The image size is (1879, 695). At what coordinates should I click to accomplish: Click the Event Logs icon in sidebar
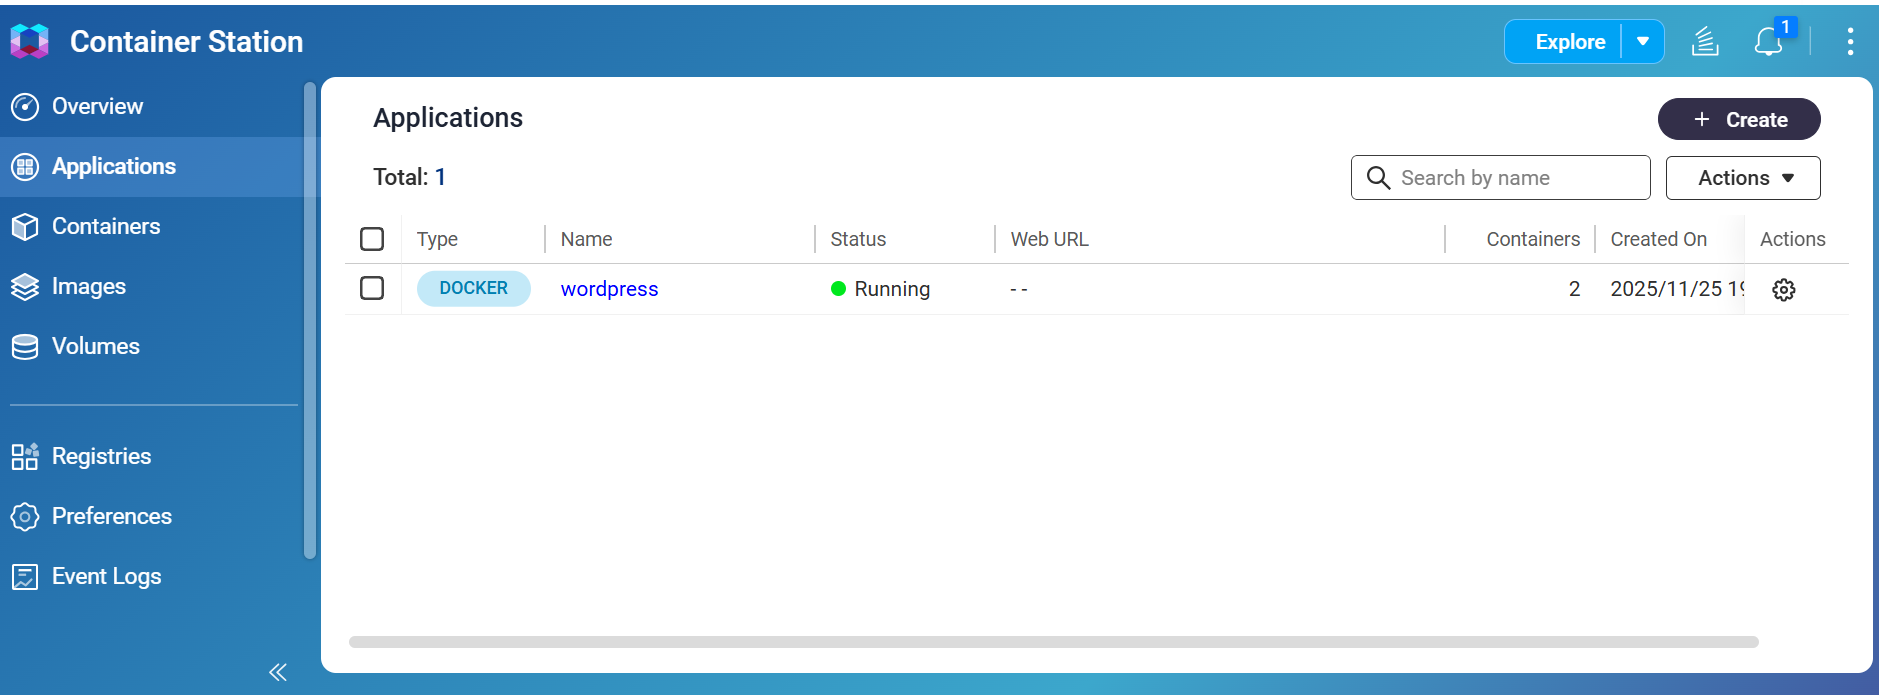click(25, 577)
